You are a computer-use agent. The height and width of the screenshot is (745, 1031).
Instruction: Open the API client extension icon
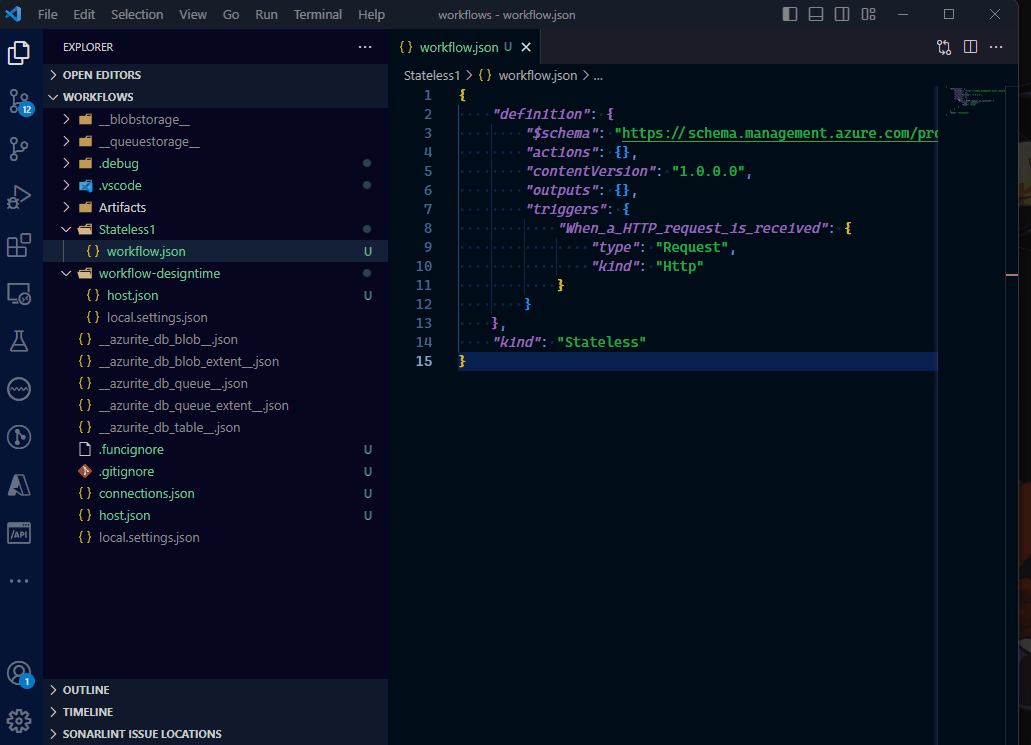(20, 533)
